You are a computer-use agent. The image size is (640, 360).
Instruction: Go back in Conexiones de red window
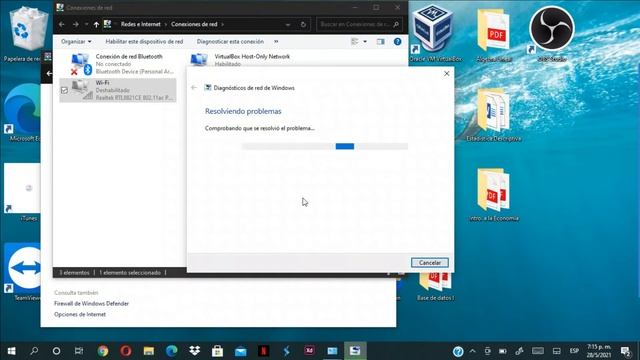62,24
